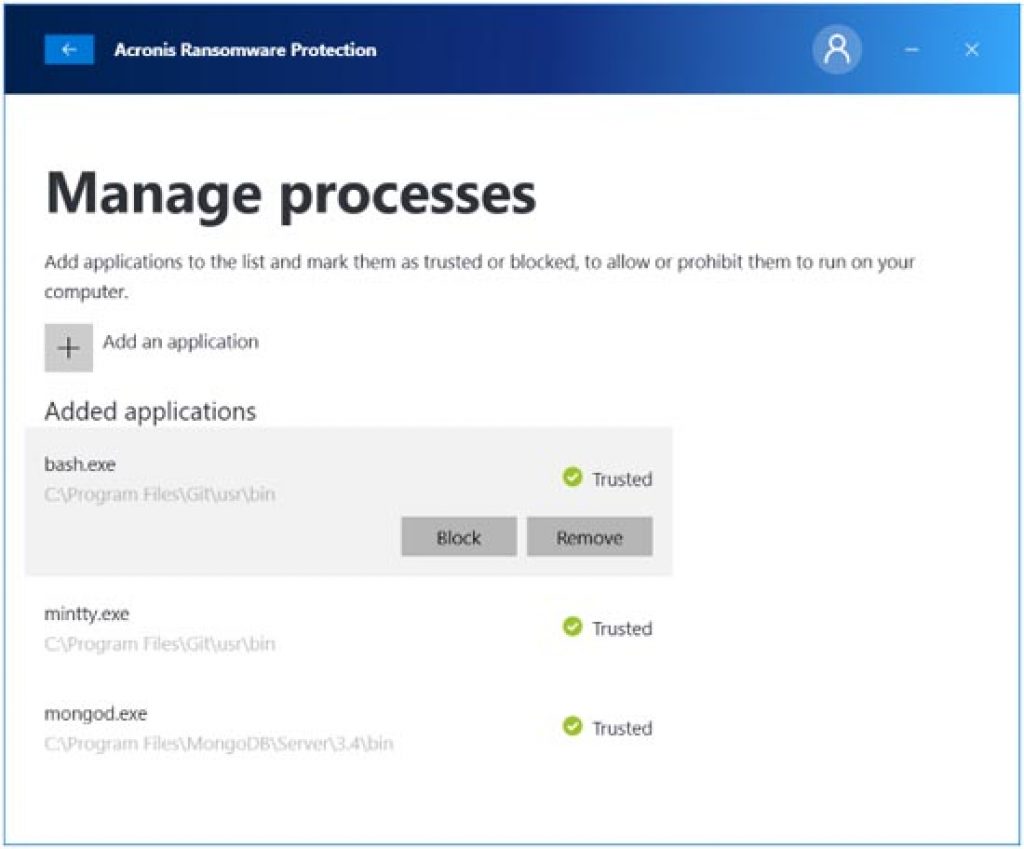Select the mintty.exe entry
Image resolution: width=1024 pixels, height=849 pixels.
88,613
